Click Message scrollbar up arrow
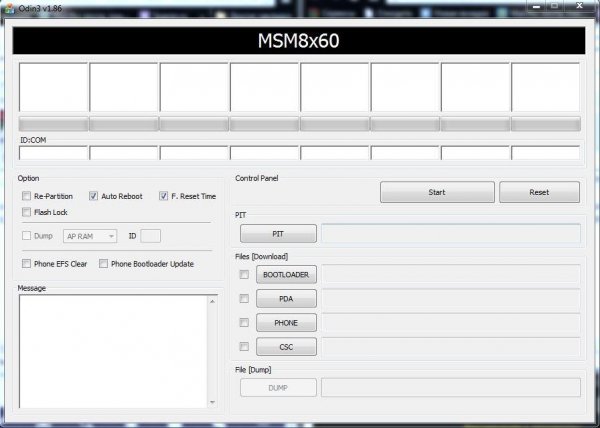This screenshot has height=428, width=600. click(x=212, y=301)
